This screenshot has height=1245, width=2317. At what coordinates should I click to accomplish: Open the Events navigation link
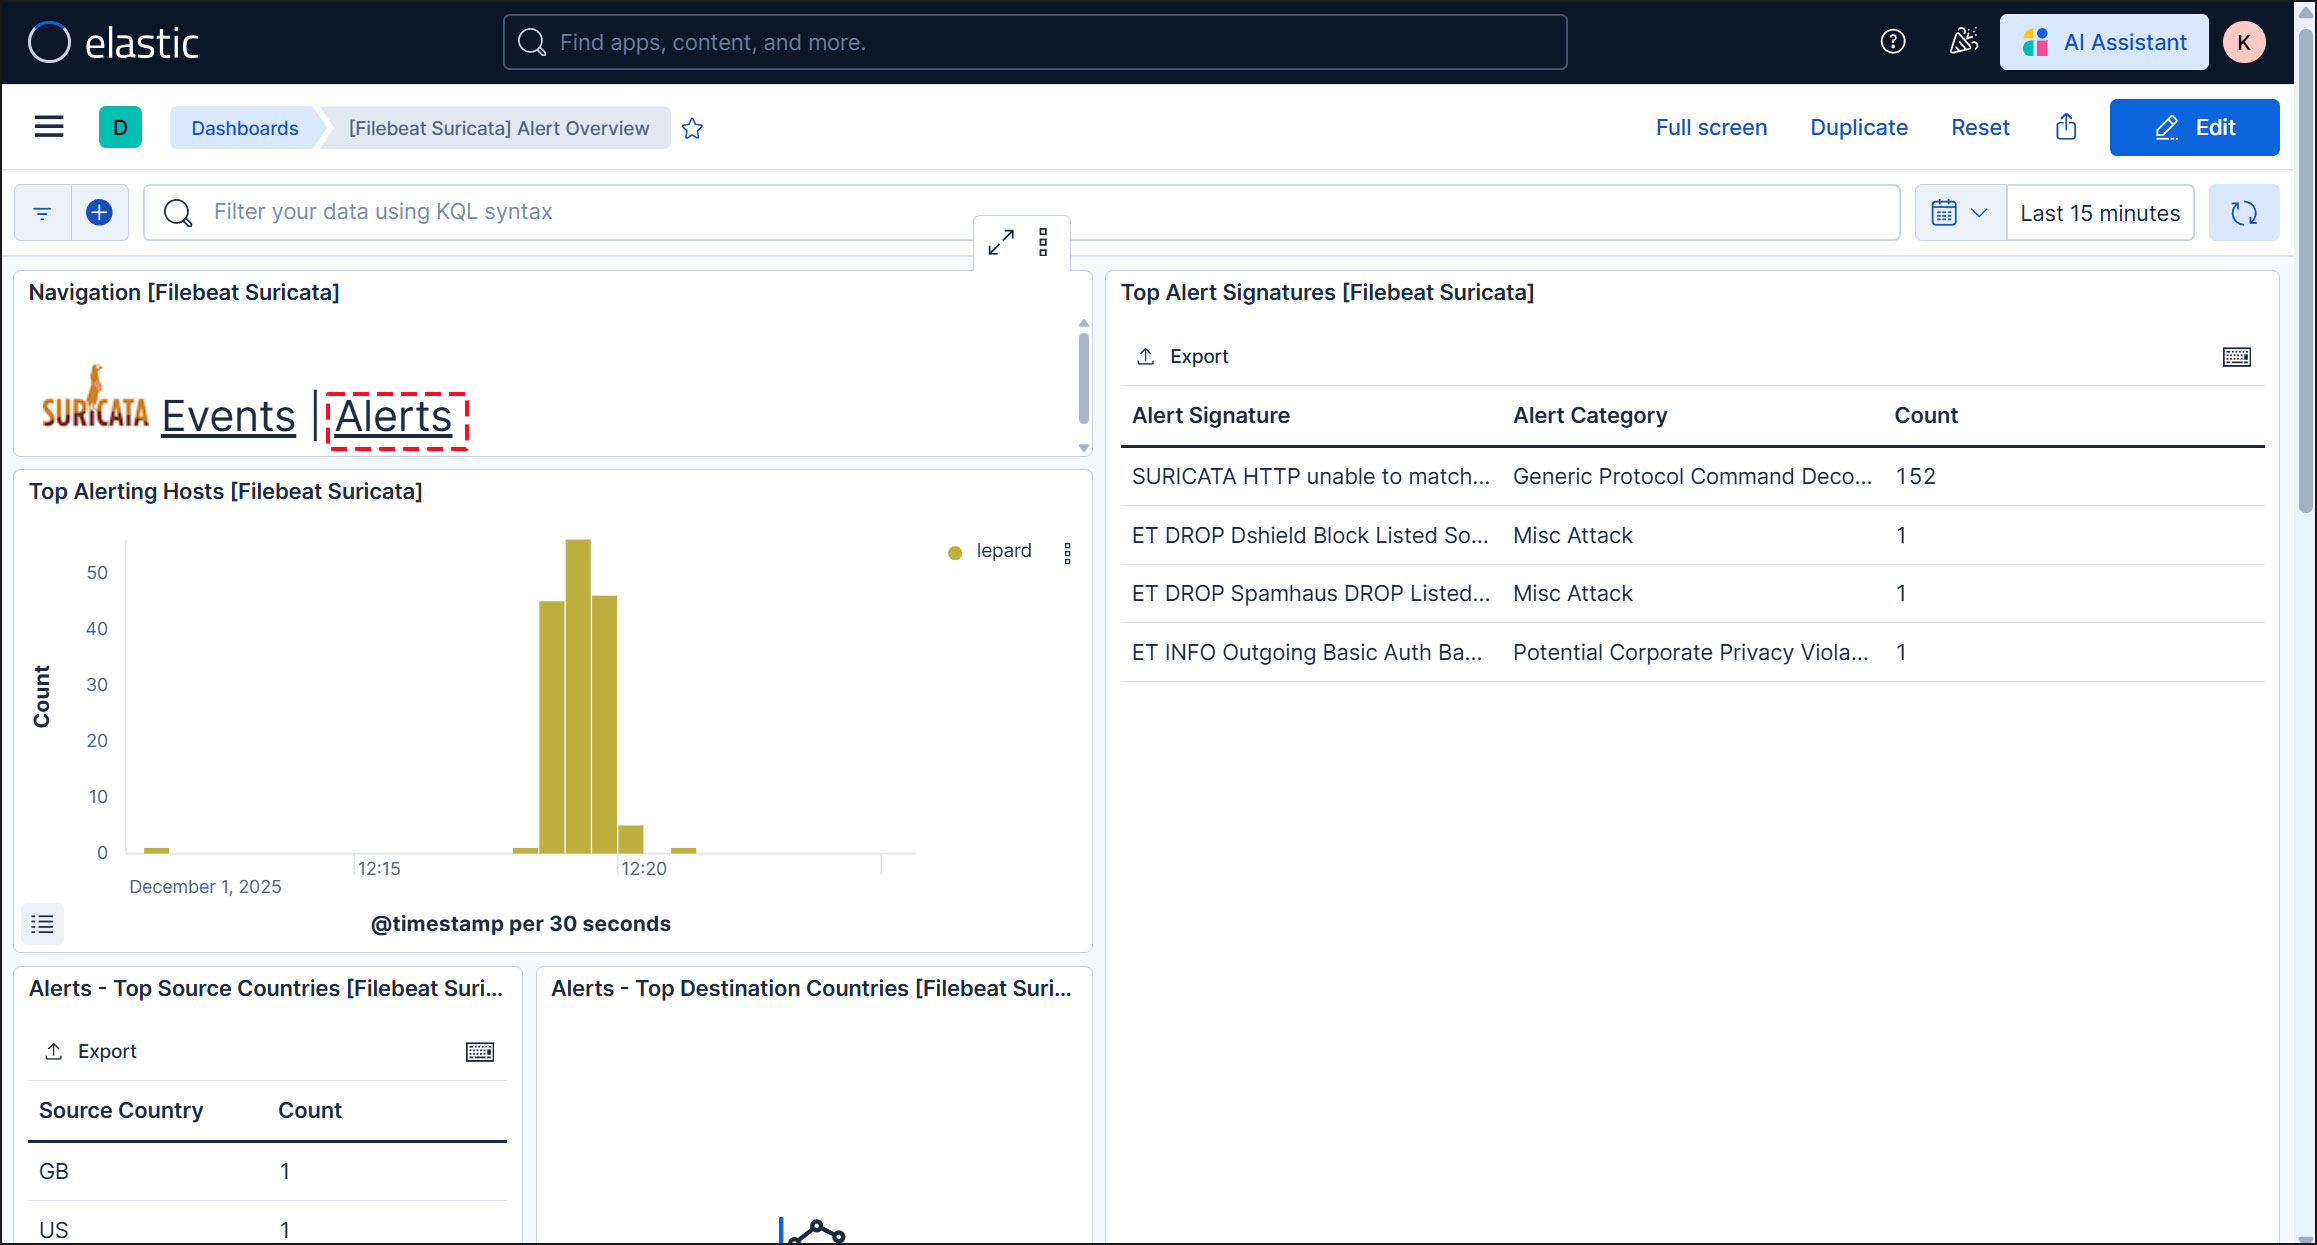[228, 416]
